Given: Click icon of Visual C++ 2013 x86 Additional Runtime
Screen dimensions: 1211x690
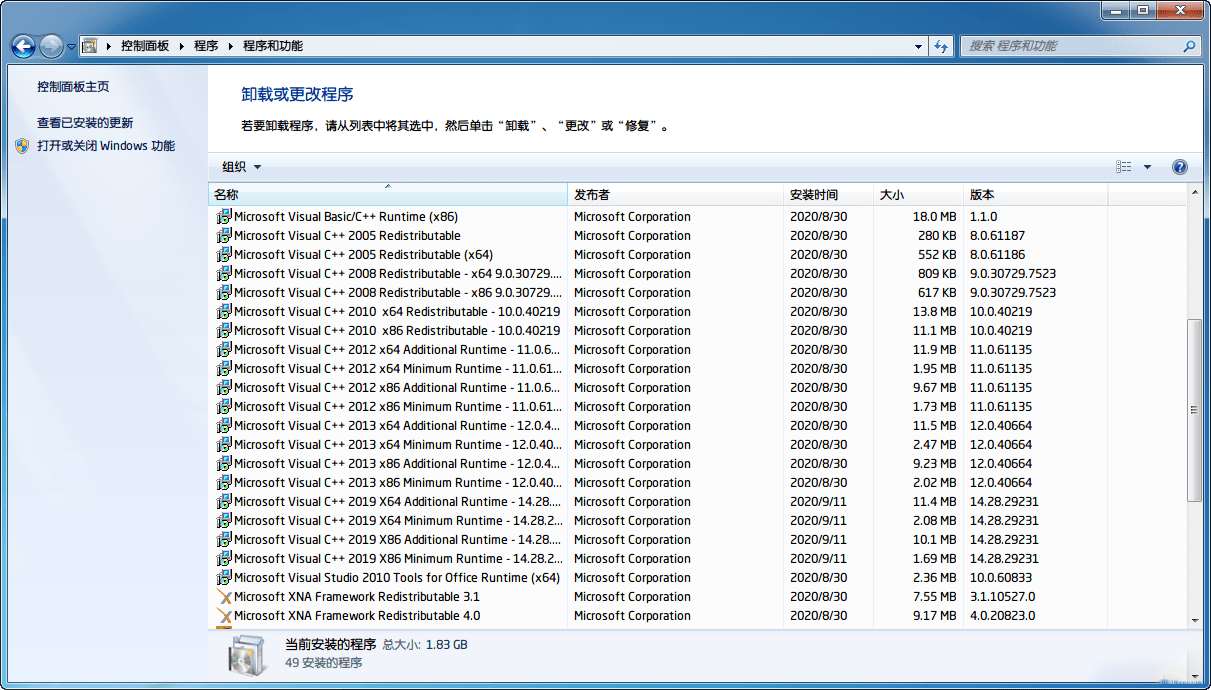Looking at the screenshot, I should pyautogui.click(x=224, y=463).
